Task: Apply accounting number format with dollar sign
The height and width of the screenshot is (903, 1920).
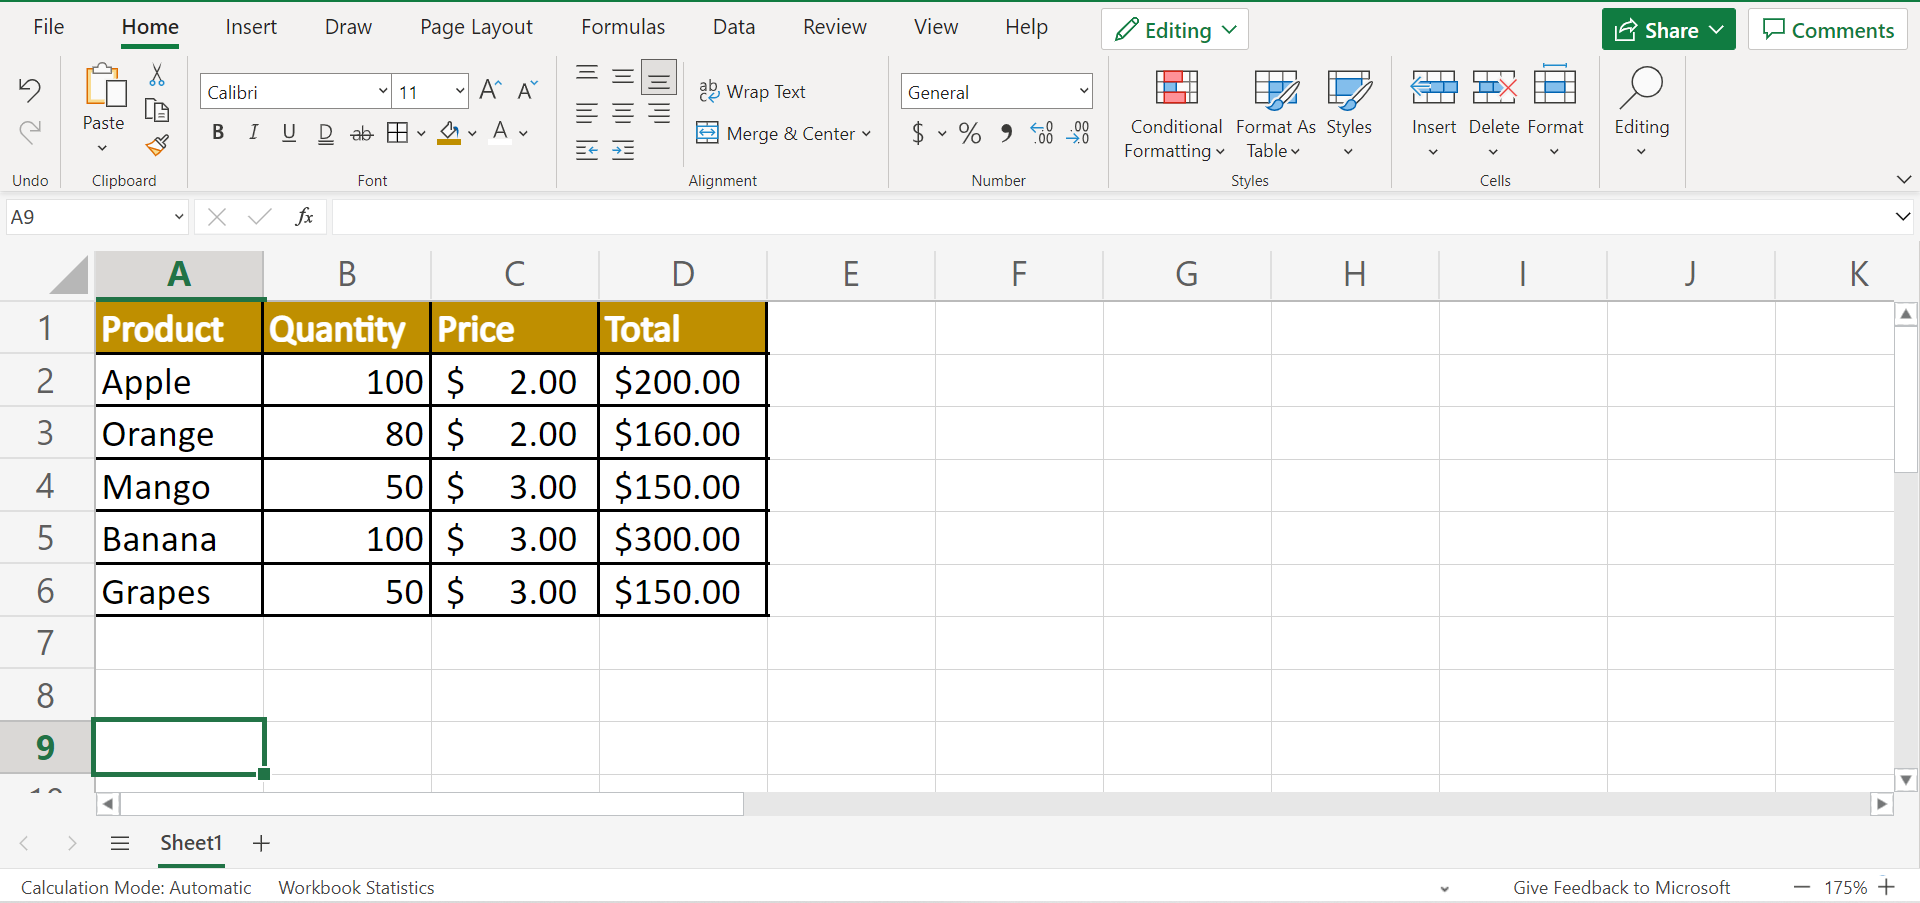Action: (918, 133)
